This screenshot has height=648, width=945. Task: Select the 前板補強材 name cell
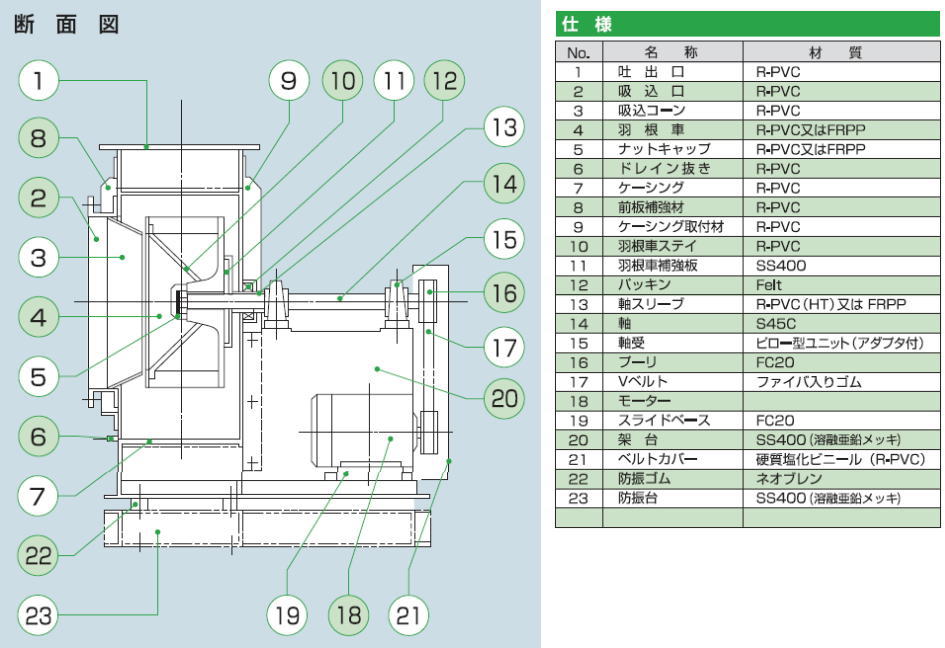(673, 207)
